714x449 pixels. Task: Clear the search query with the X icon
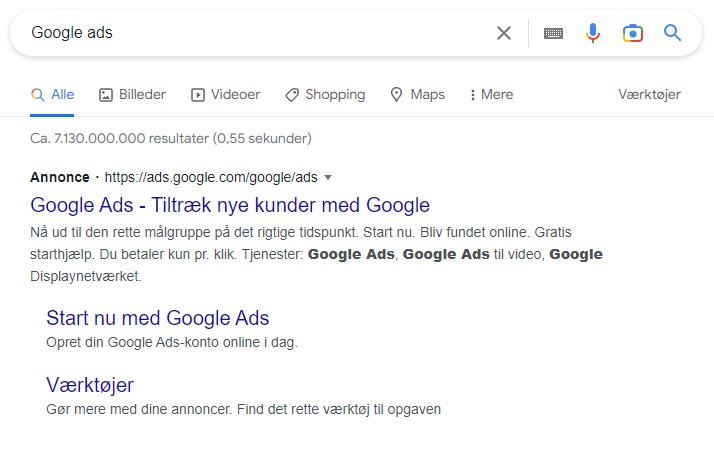tap(504, 33)
